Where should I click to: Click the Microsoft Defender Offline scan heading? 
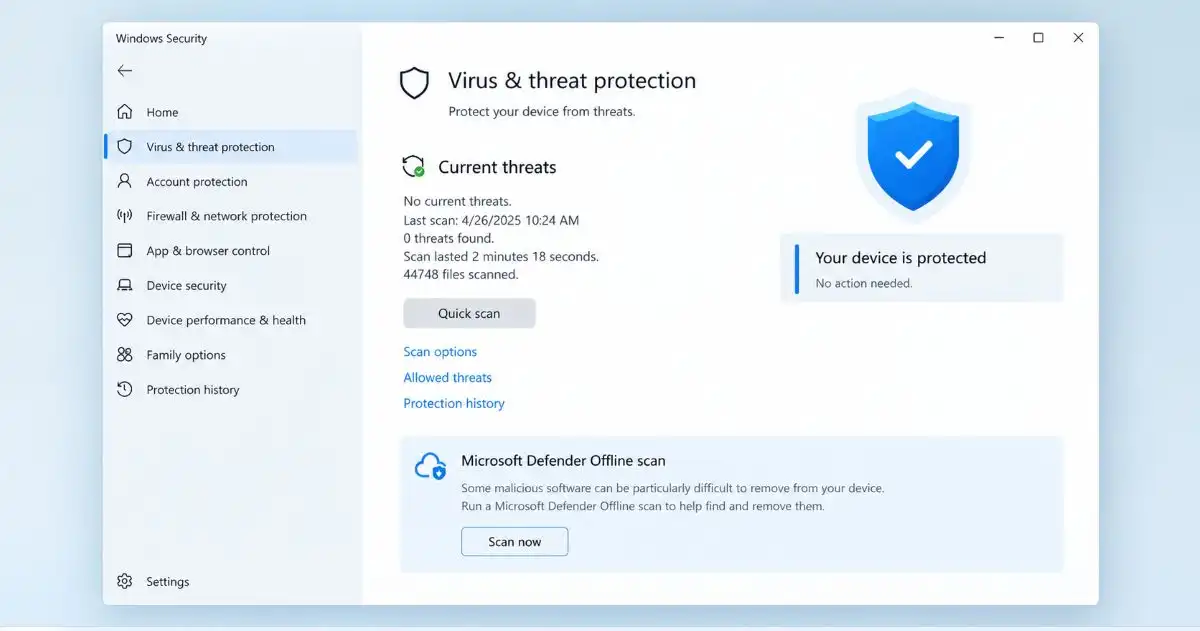click(x=563, y=461)
